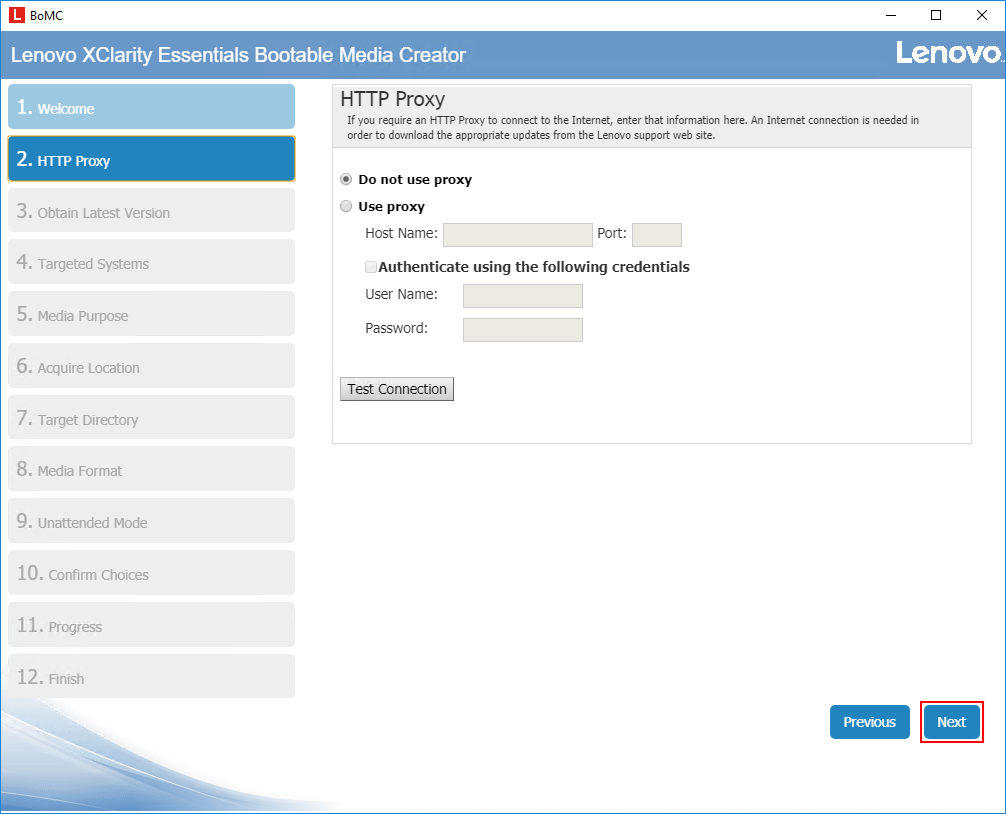Open step 6 Acquire Location
The height and width of the screenshot is (814, 1006).
point(151,366)
